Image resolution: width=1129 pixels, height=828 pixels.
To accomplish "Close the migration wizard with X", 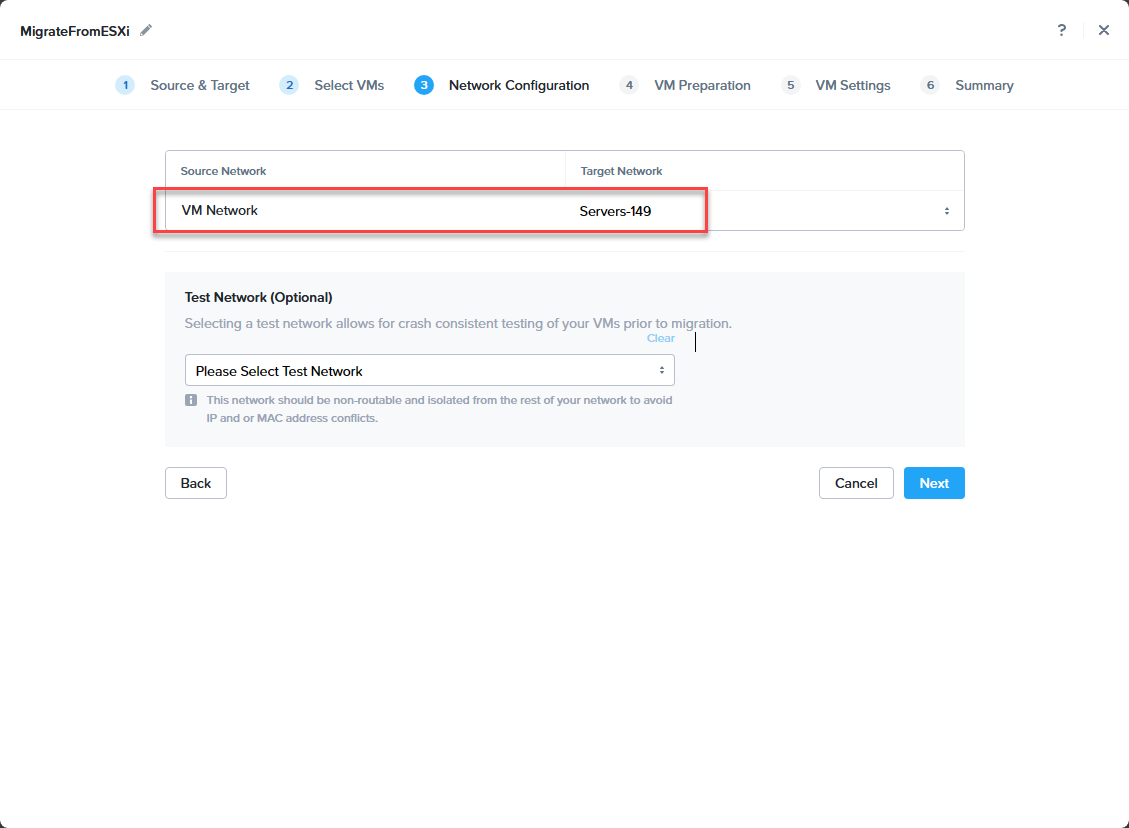I will pyautogui.click(x=1104, y=30).
